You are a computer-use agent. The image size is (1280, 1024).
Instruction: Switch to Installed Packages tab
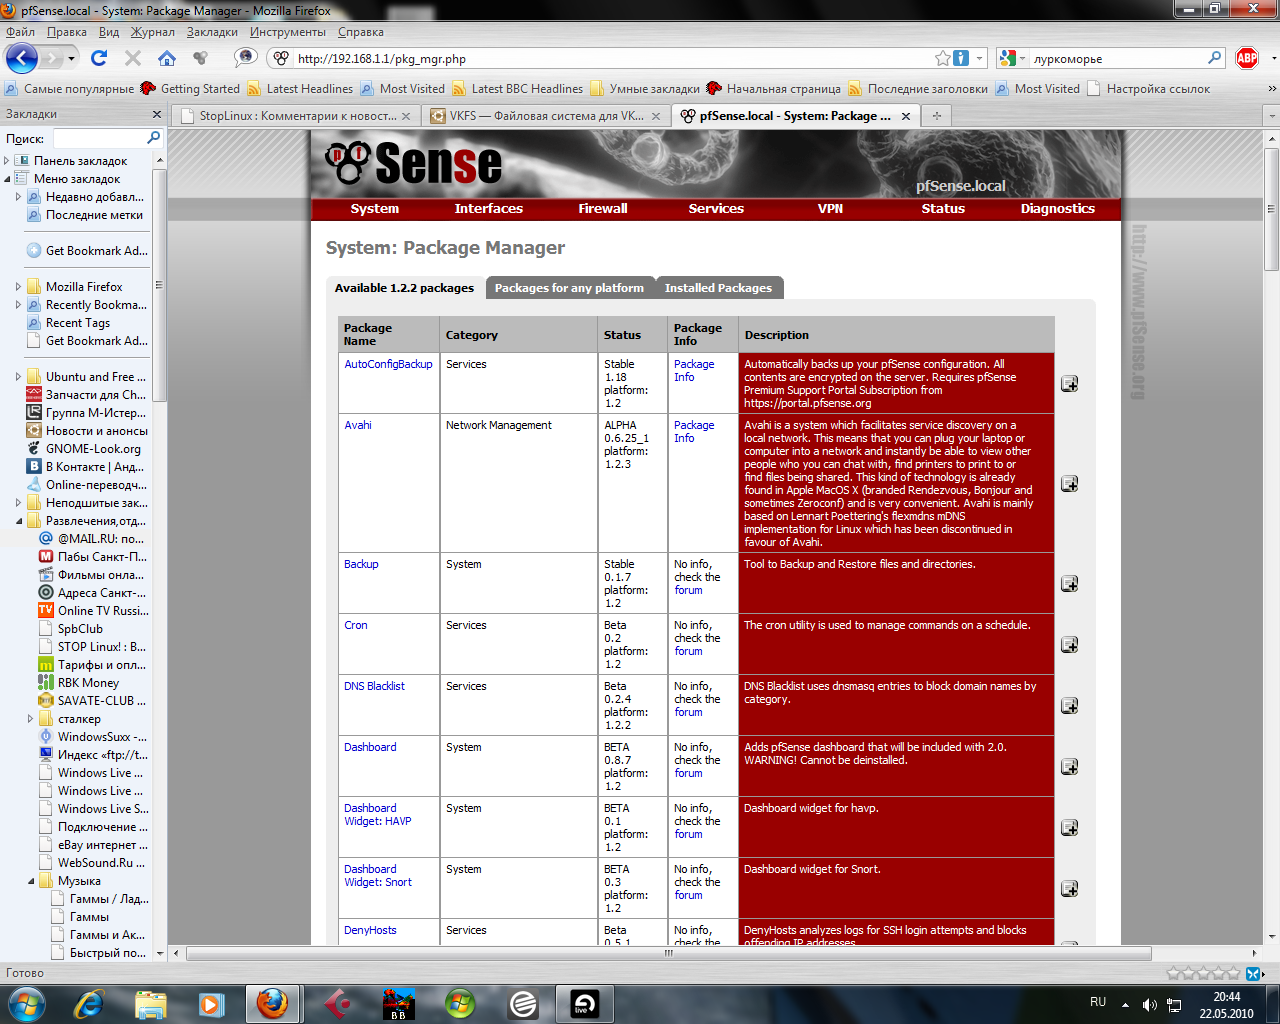click(x=719, y=288)
